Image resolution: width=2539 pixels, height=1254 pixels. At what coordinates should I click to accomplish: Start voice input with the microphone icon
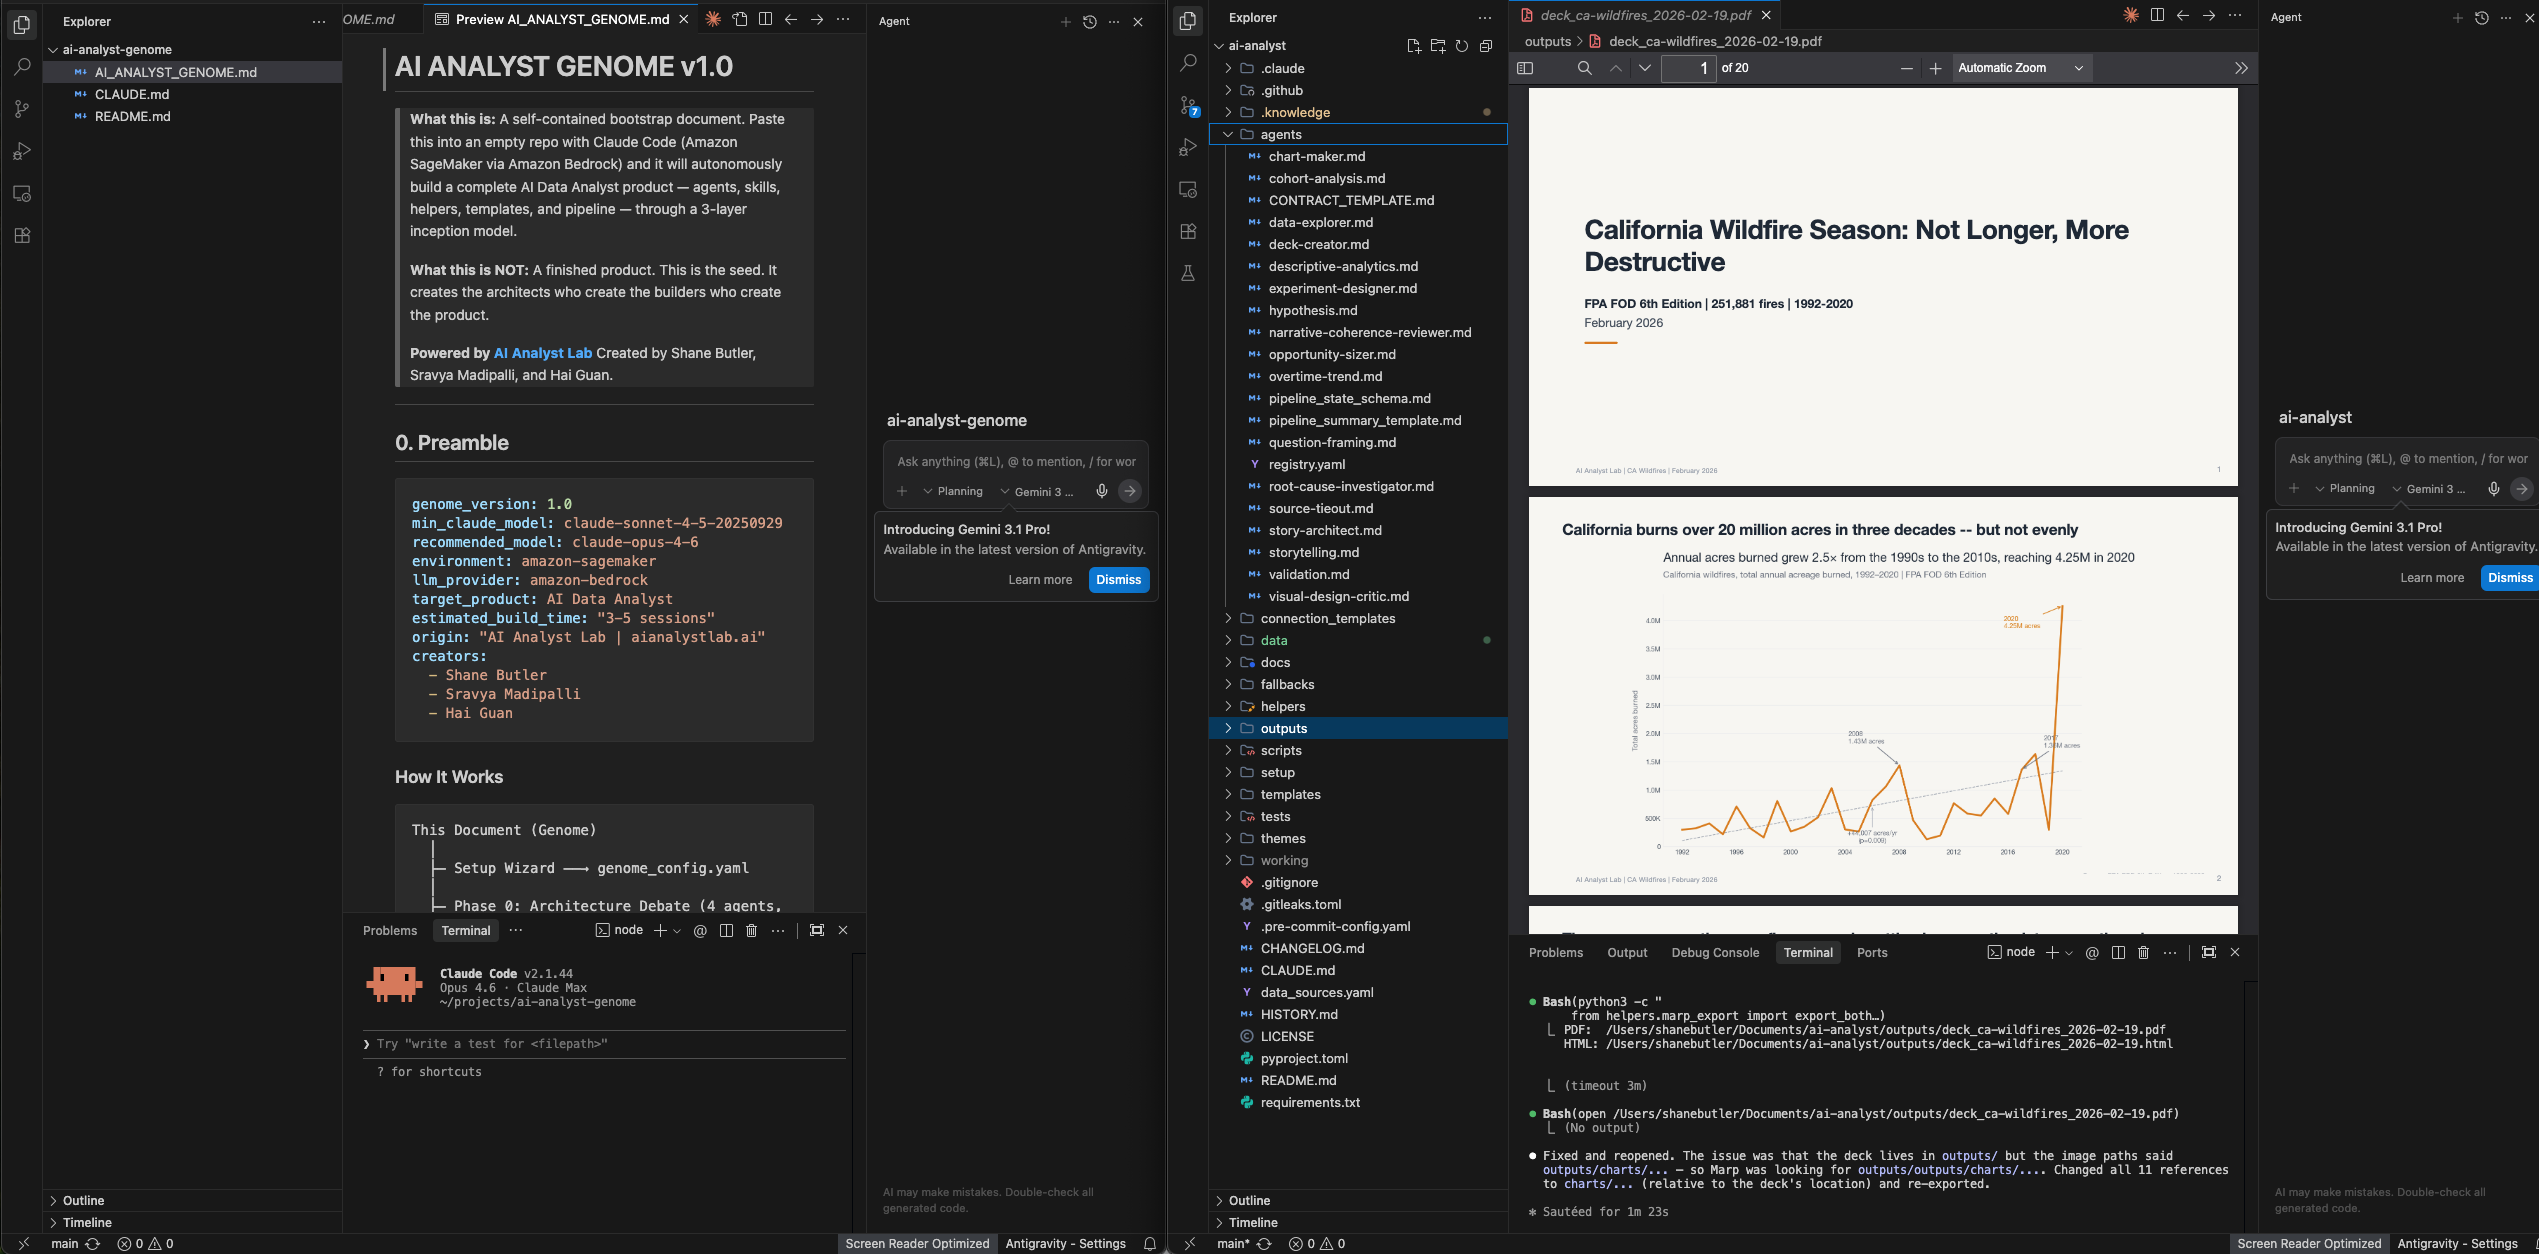tap(1101, 491)
